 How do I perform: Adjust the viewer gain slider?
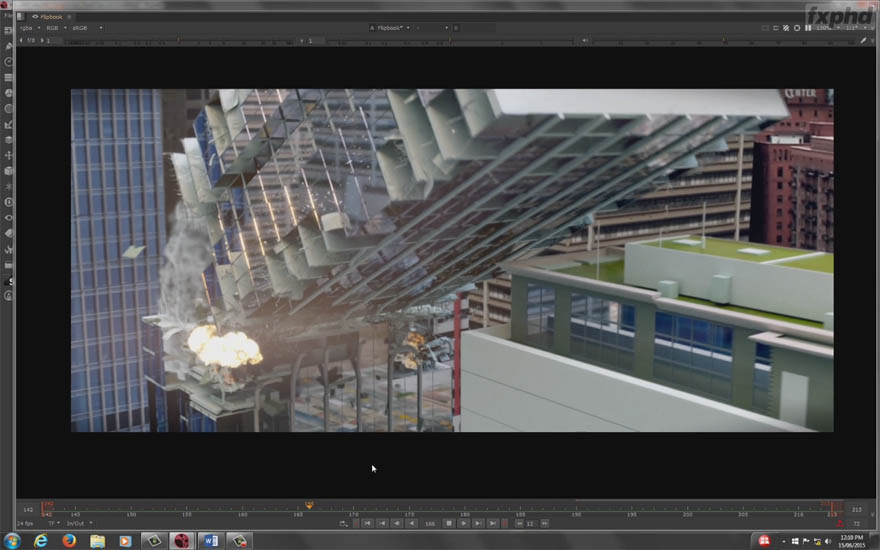(180, 40)
